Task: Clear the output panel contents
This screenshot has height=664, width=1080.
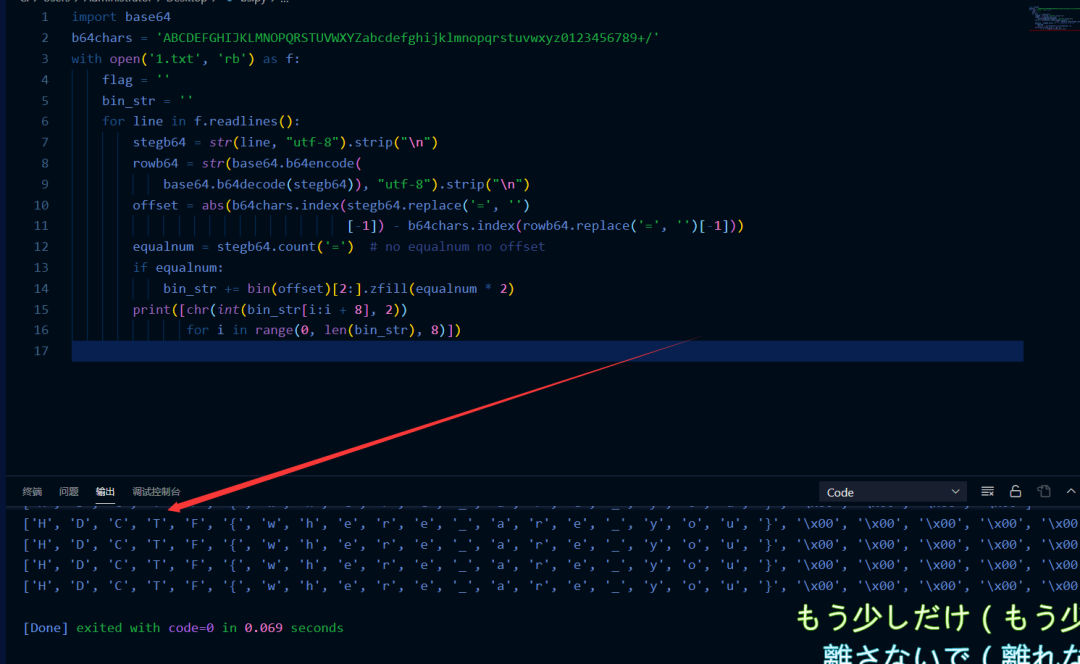Action: click(987, 491)
